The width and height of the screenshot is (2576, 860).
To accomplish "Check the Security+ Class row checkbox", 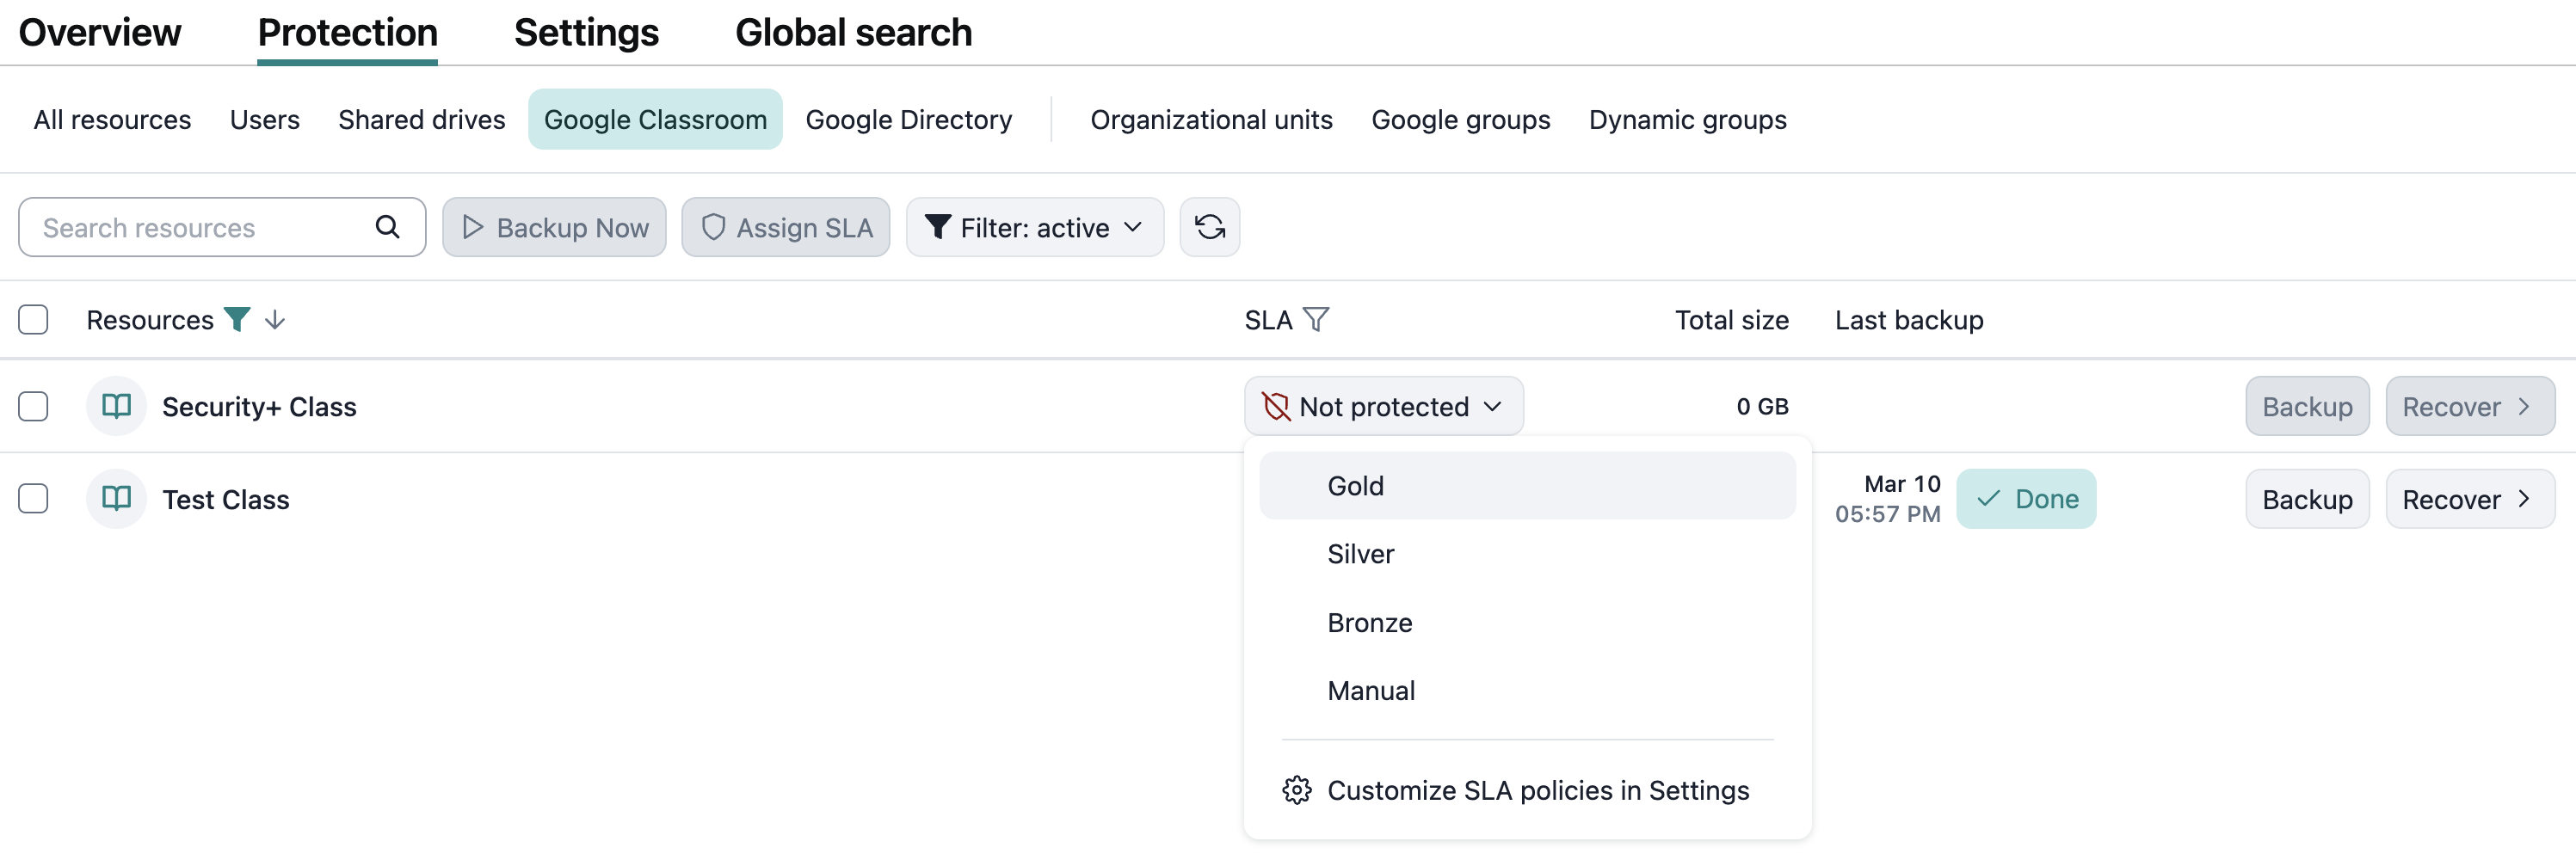I will coord(33,406).
